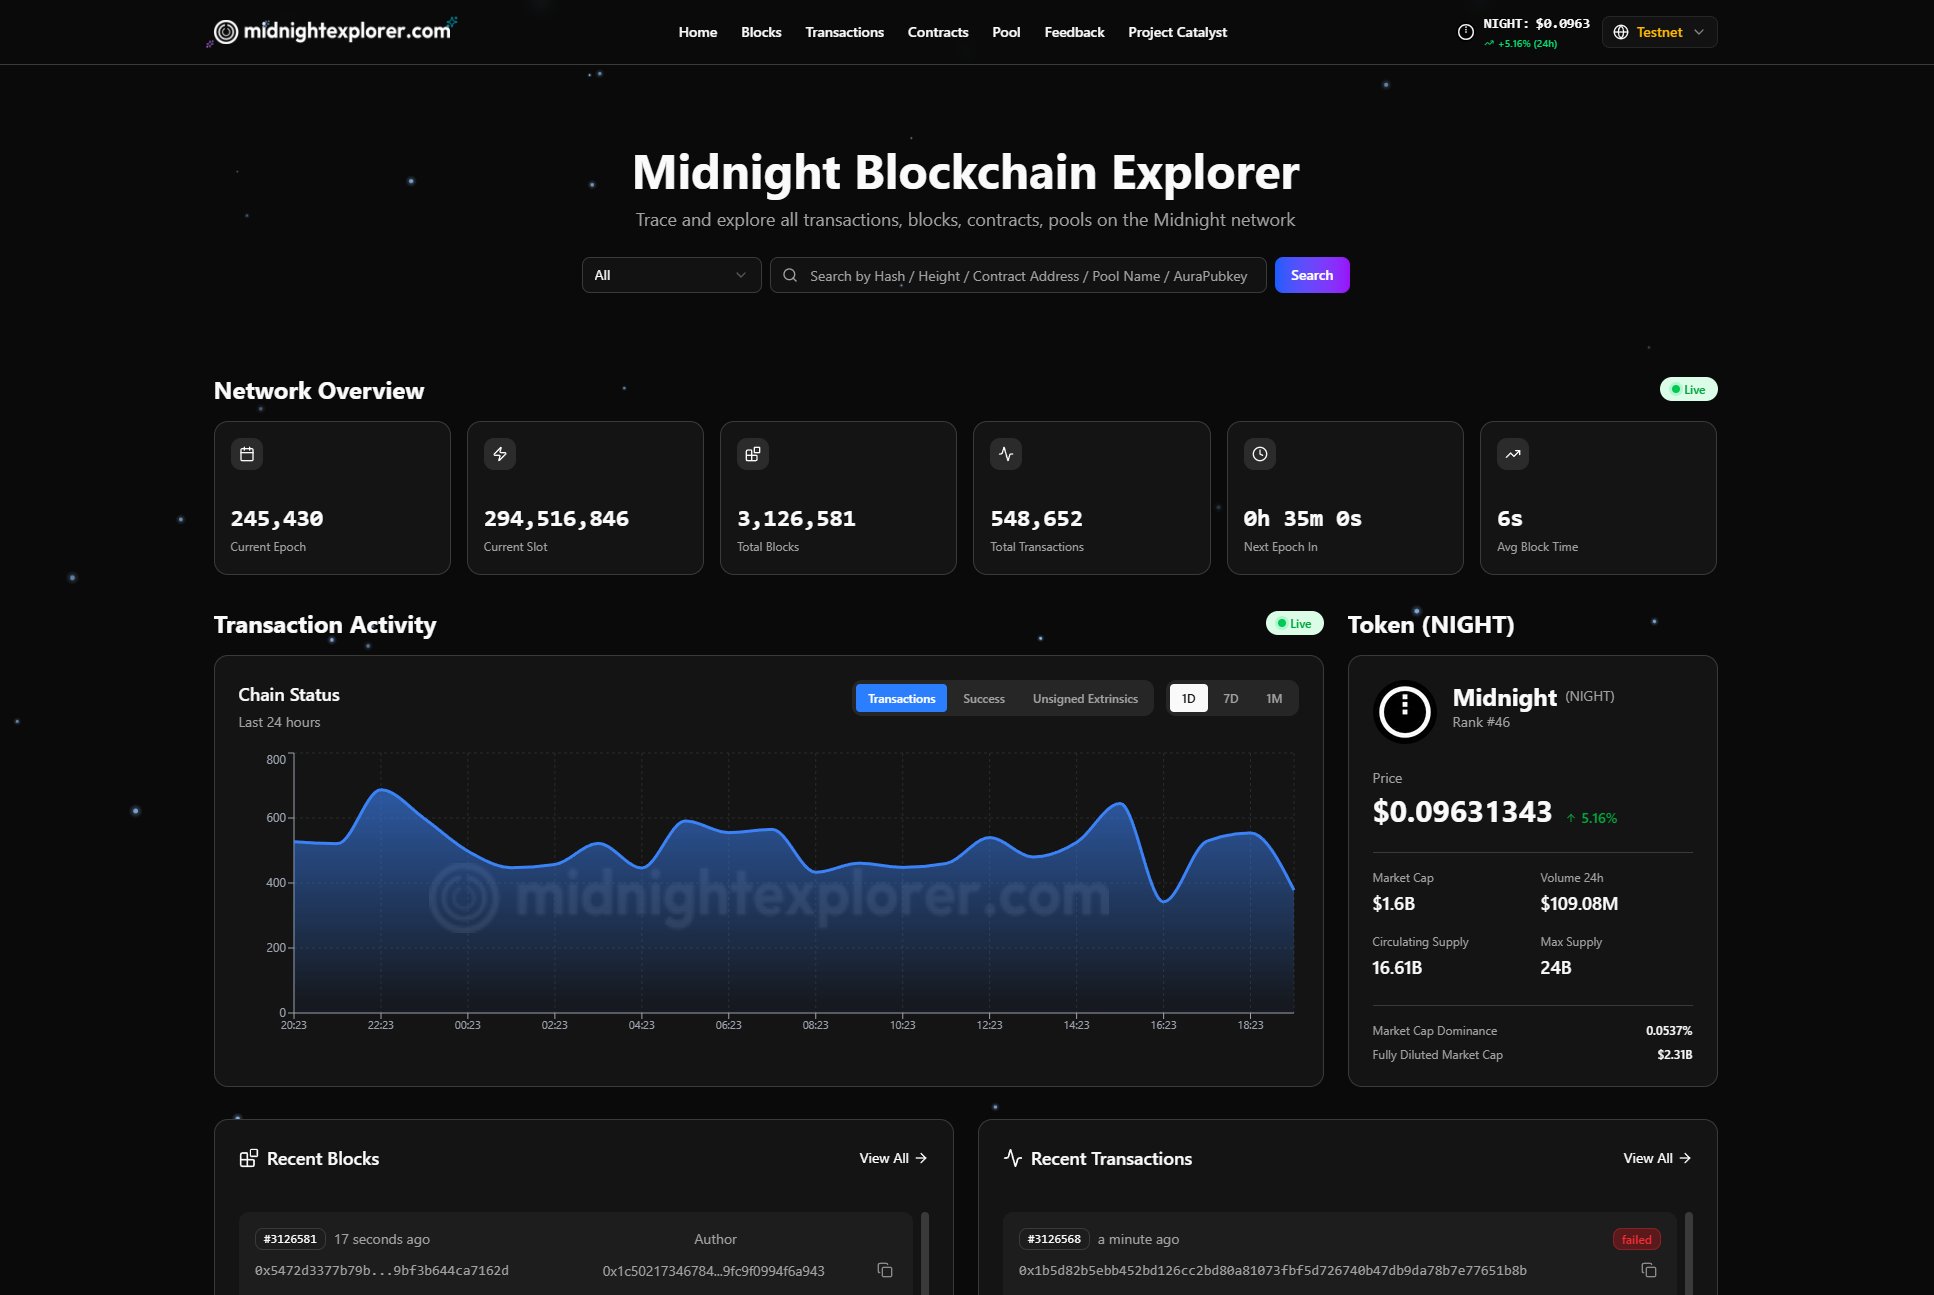1934x1295 pixels.
Task: Click the lightning bolt icon on Current Slot card
Action: 500,454
